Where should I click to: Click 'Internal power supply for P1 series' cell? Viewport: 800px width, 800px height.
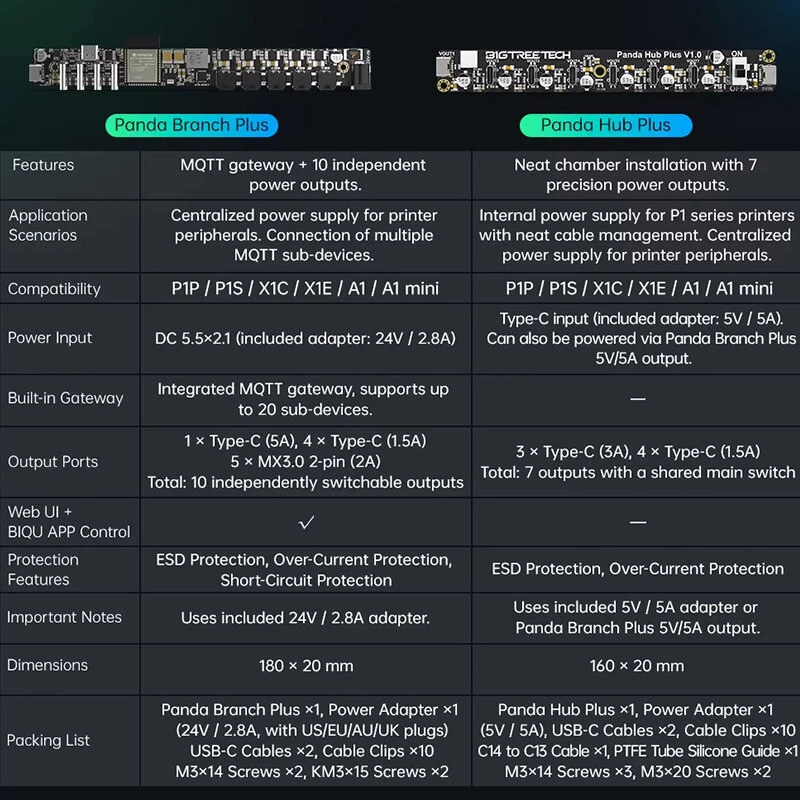click(636, 236)
